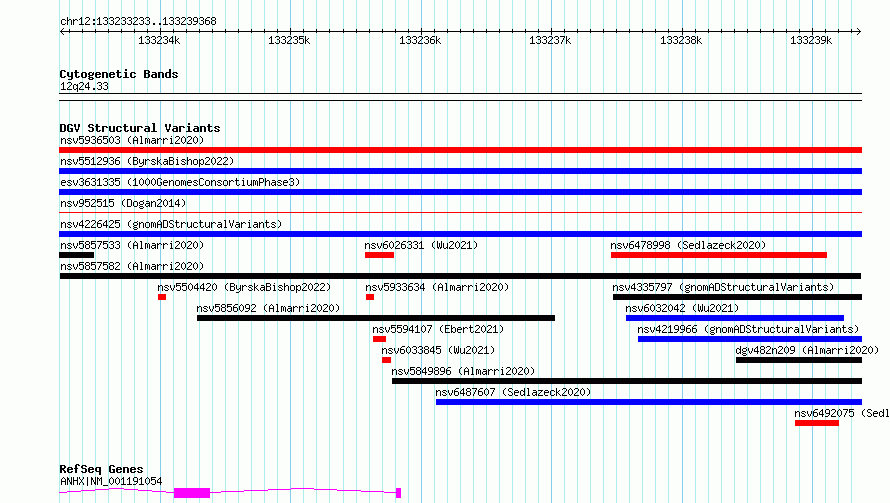Select the black bar under dgv482n209
The width and height of the screenshot is (890, 503).
(x=799, y=360)
